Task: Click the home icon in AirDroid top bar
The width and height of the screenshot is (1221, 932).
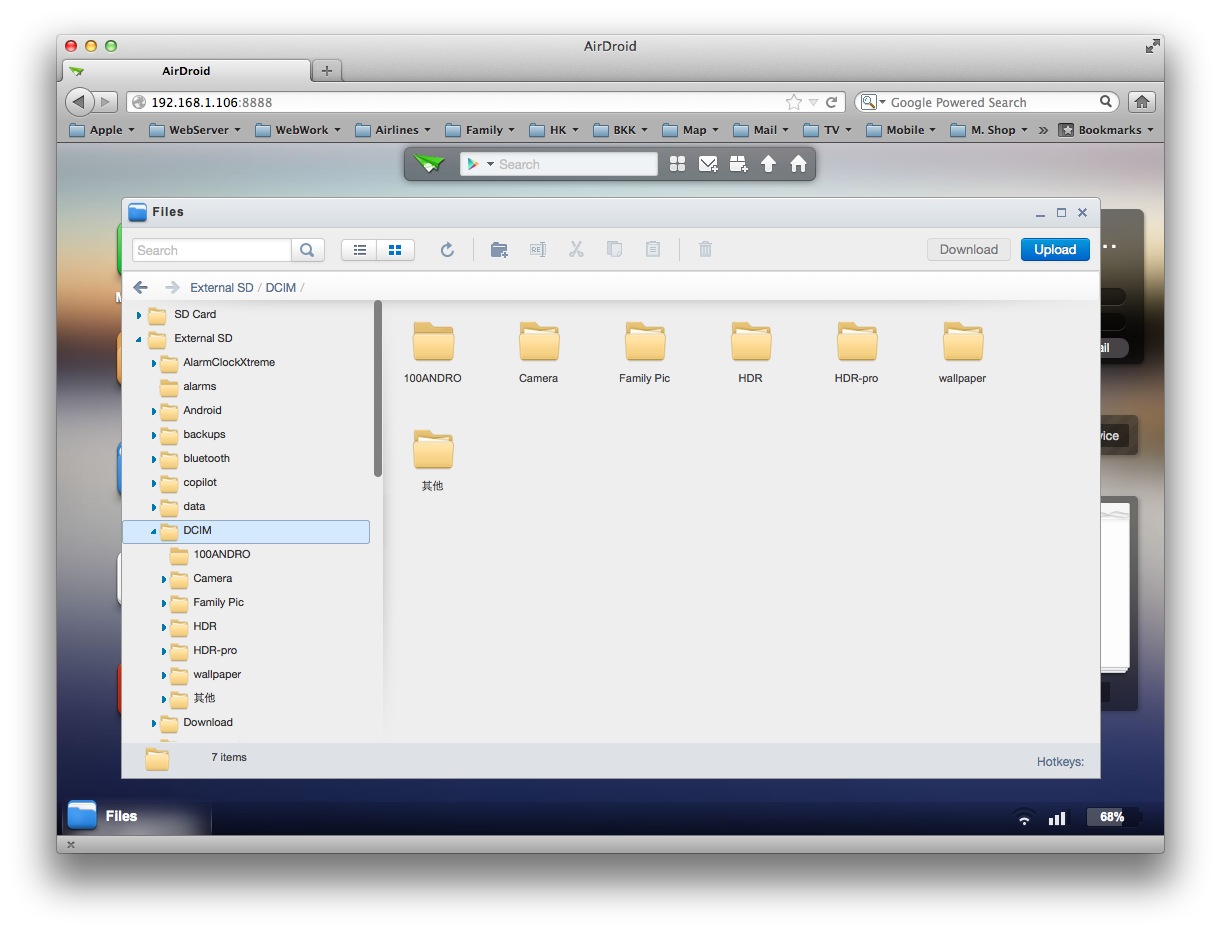Action: tap(798, 164)
